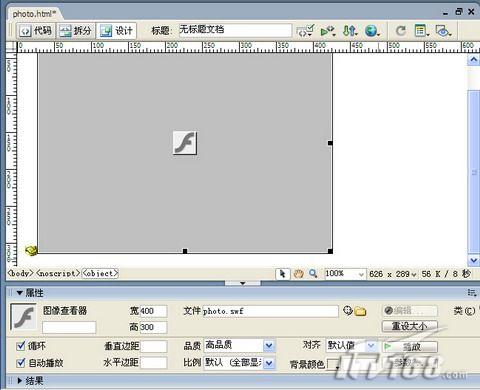Choose the Hand tool in status bar

298,274
